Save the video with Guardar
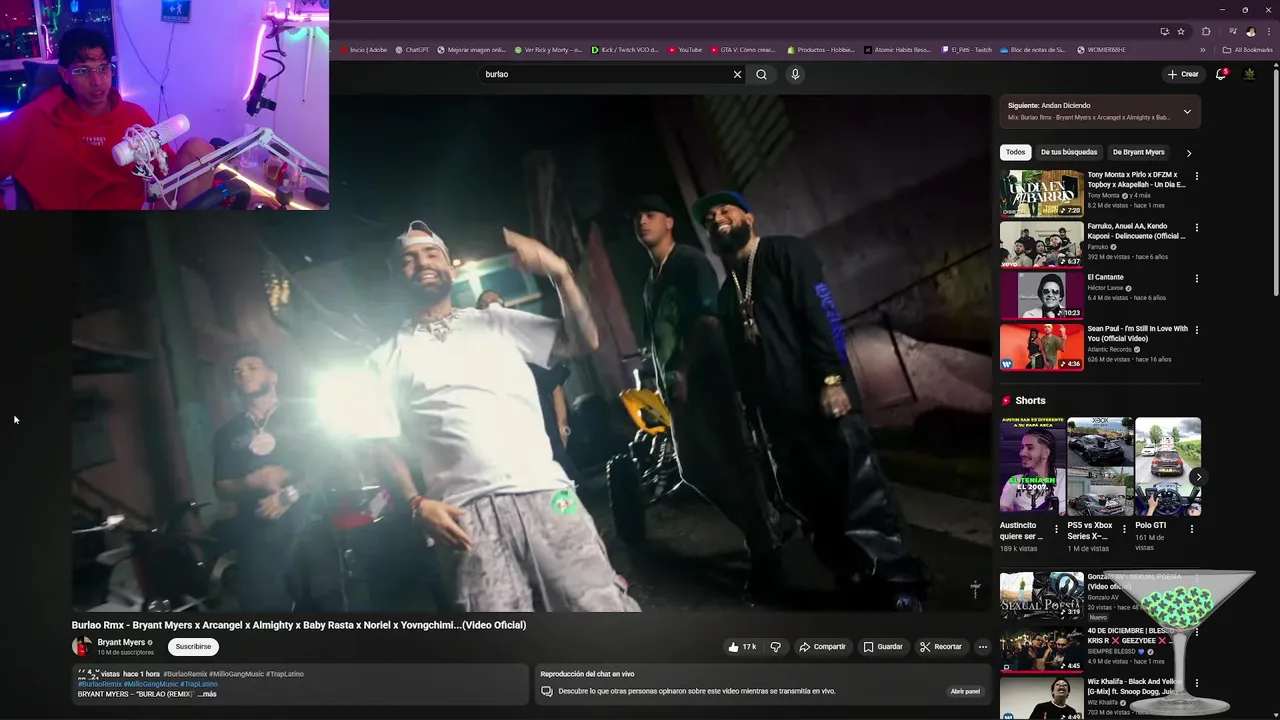Image resolution: width=1280 pixels, height=720 pixels. point(883,647)
